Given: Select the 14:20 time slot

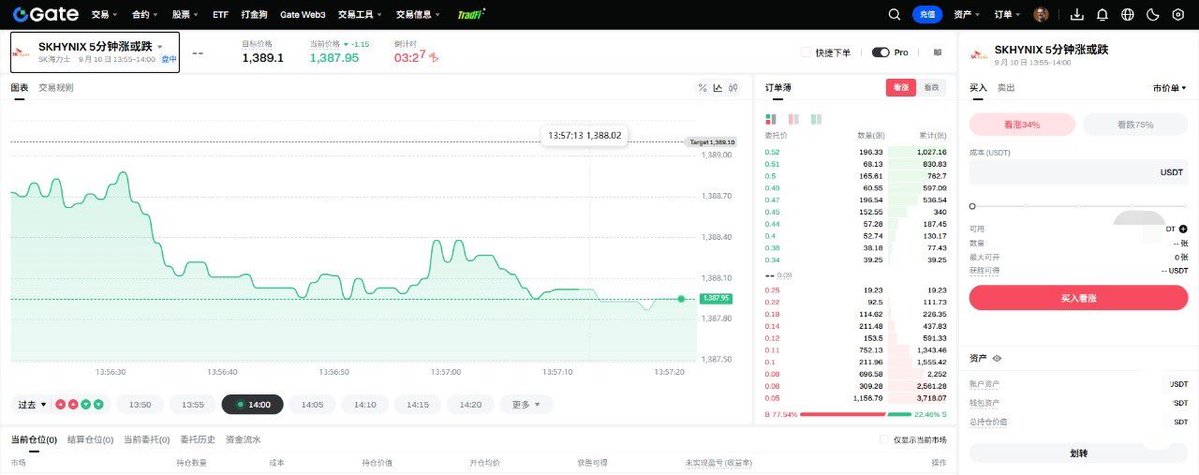Looking at the screenshot, I should [x=470, y=404].
